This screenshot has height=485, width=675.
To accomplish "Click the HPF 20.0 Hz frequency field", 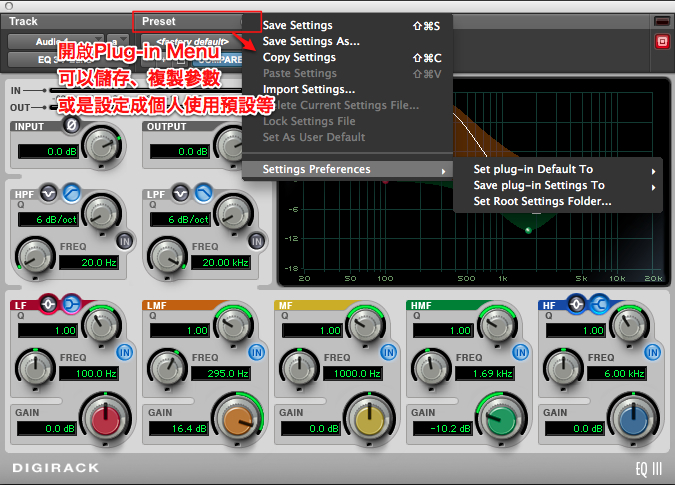I will (x=88, y=263).
